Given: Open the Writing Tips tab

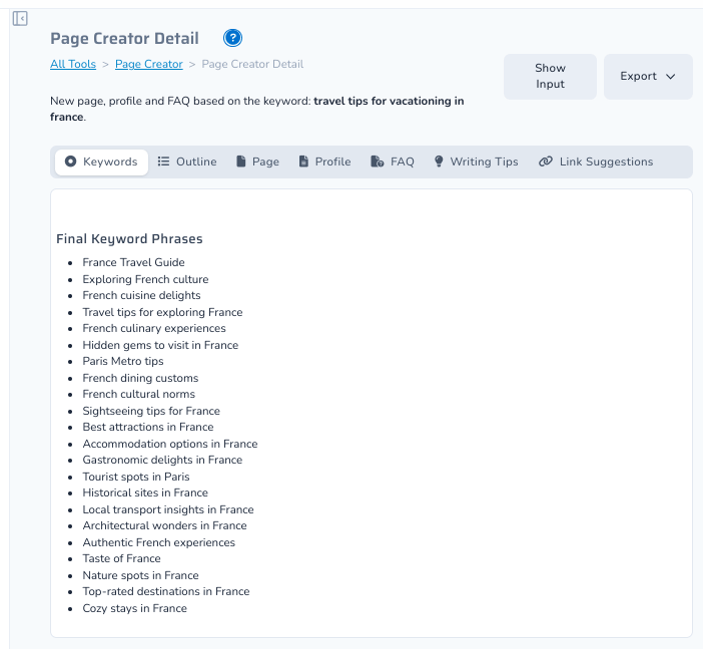Looking at the screenshot, I should click(x=476, y=162).
